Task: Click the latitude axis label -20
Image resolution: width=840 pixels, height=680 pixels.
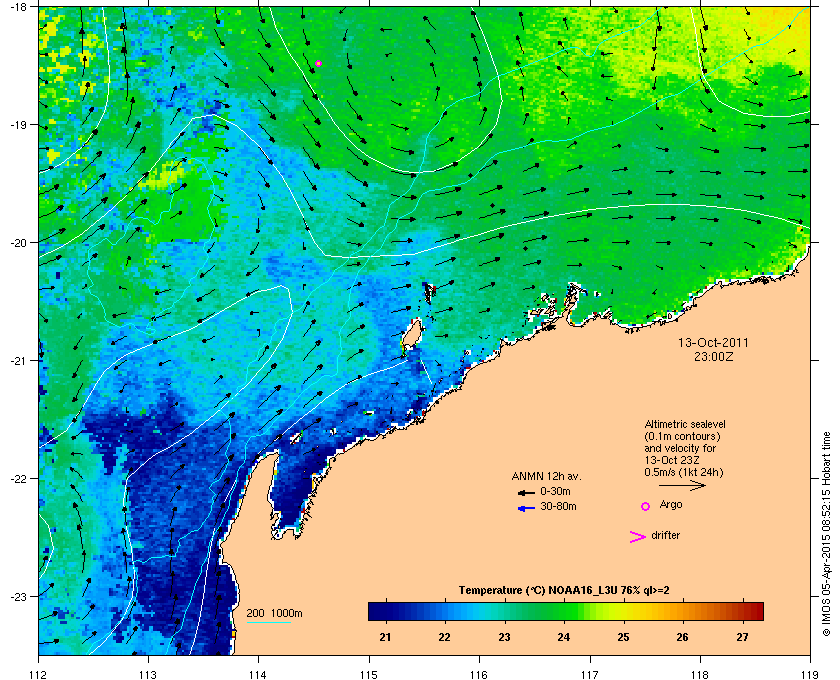Action: click(x=17, y=243)
